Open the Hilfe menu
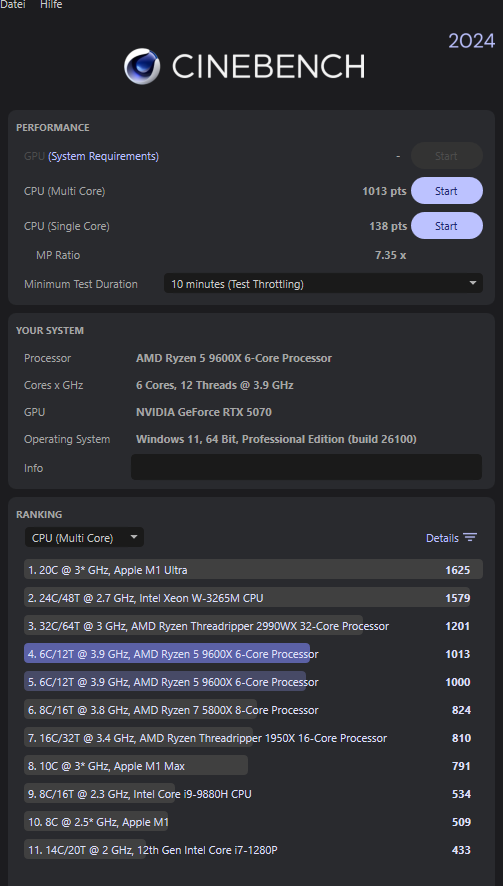 point(51,5)
